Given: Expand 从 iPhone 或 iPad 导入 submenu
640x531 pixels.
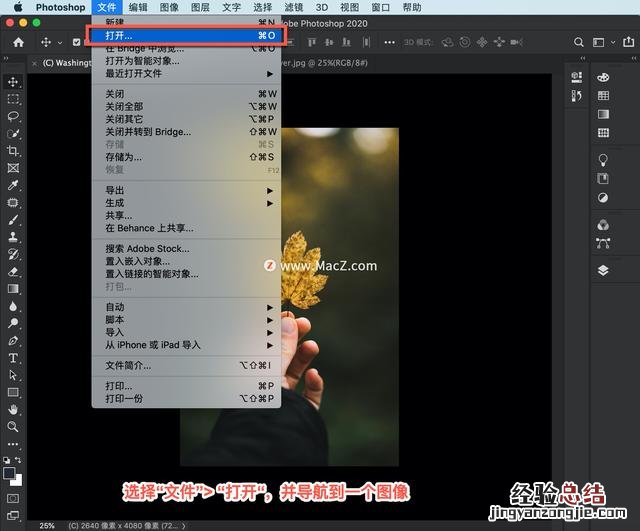Looking at the screenshot, I should [x=187, y=345].
